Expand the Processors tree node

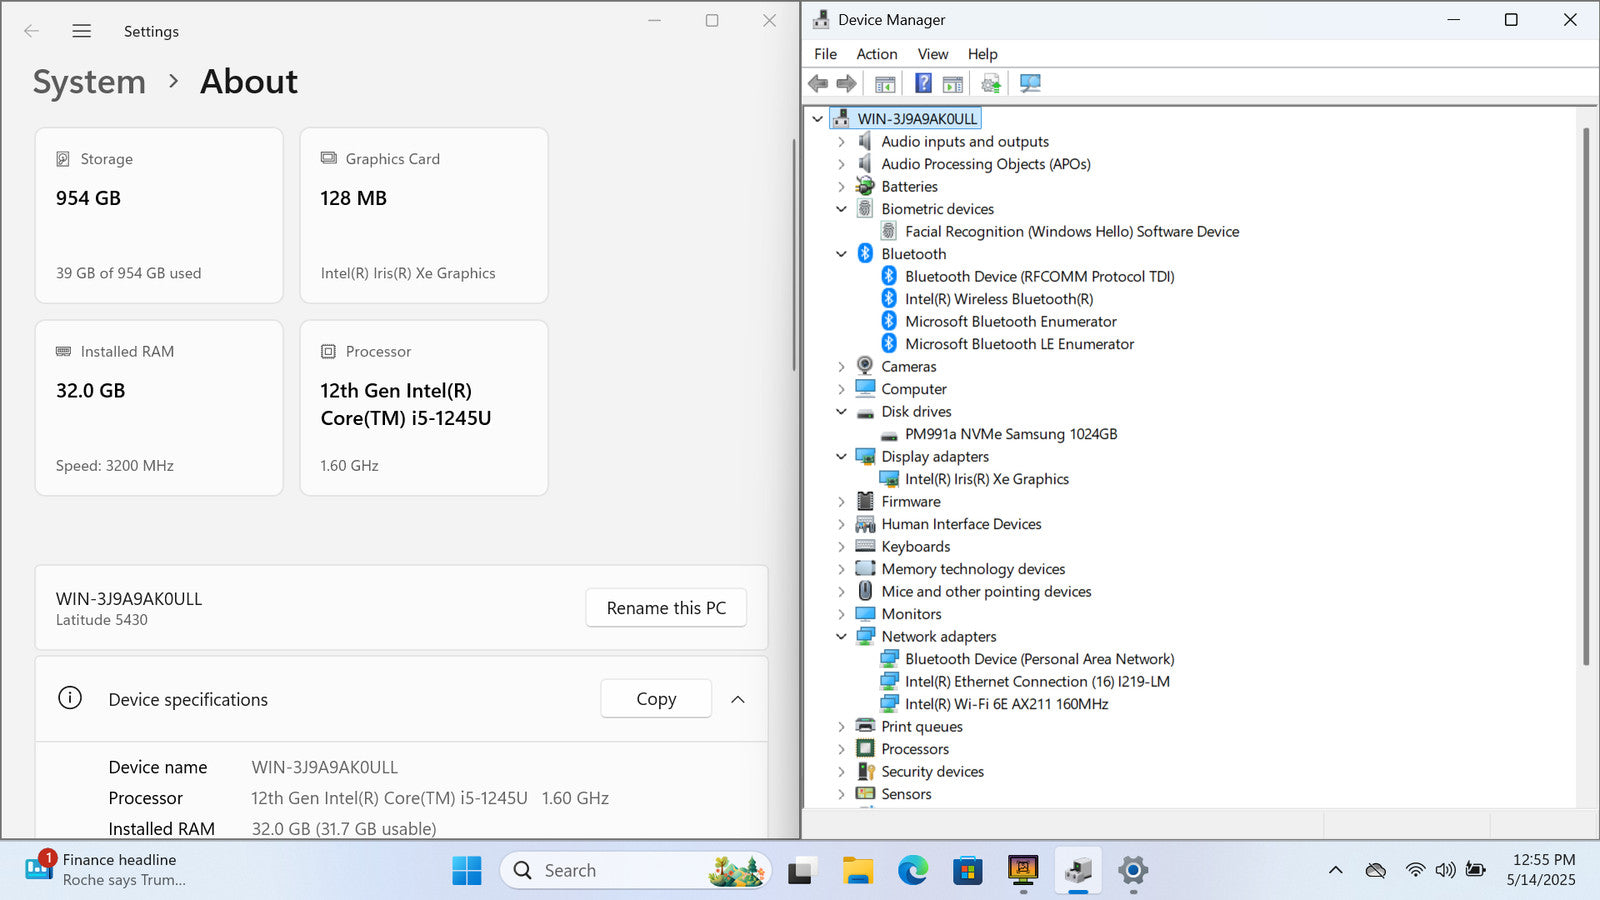coord(841,749)
